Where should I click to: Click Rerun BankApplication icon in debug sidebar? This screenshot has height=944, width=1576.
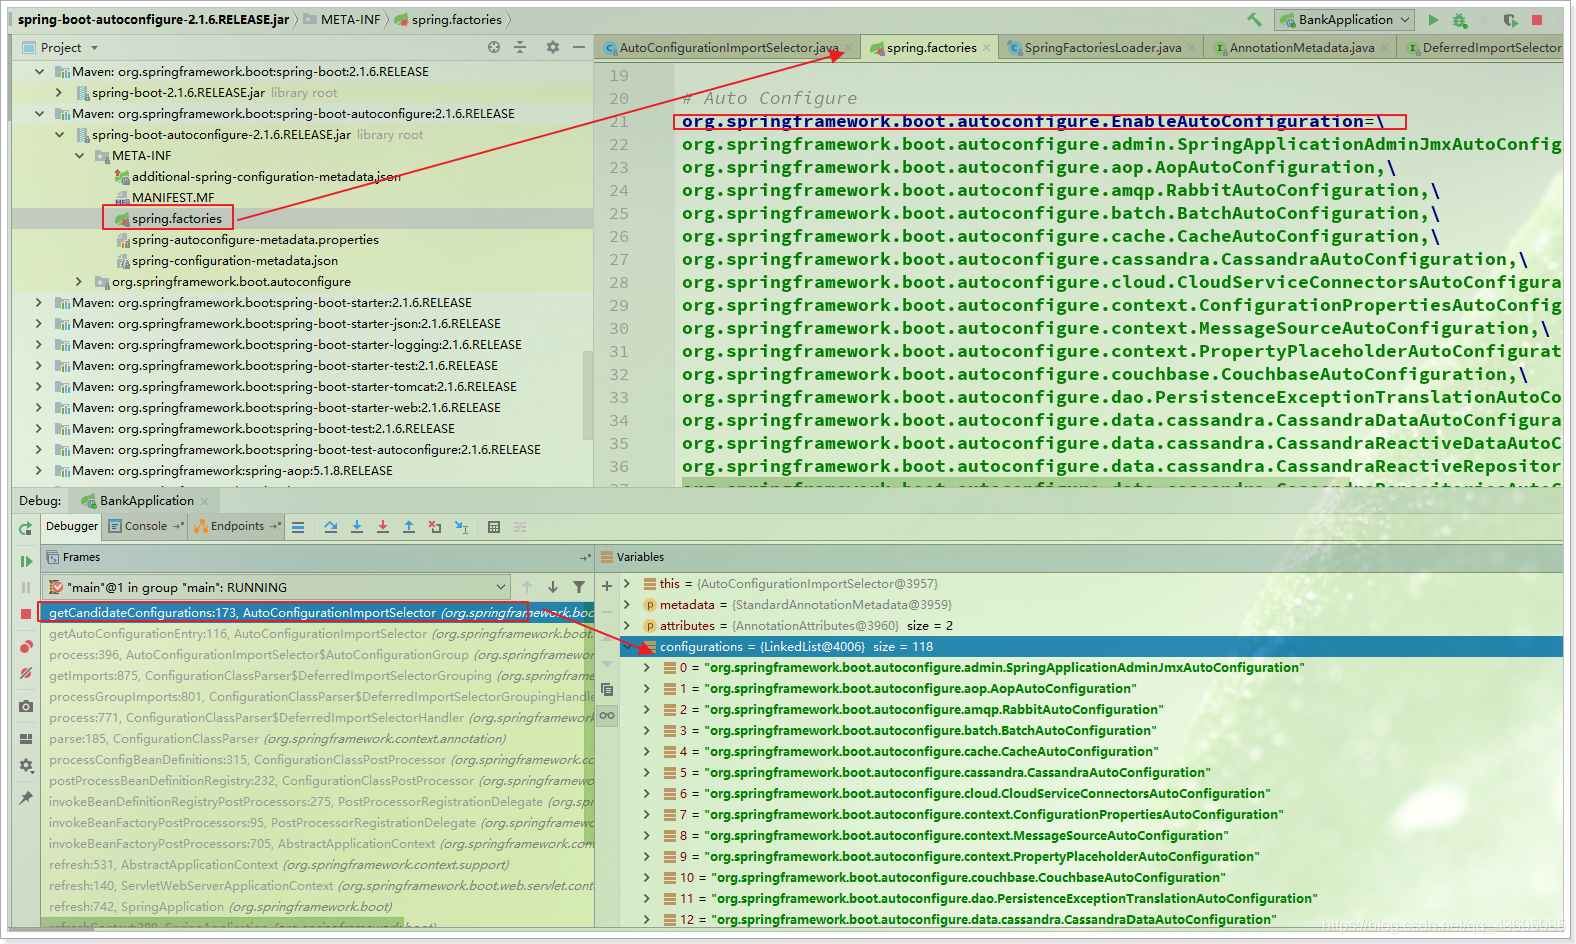(x=25, y=528)
